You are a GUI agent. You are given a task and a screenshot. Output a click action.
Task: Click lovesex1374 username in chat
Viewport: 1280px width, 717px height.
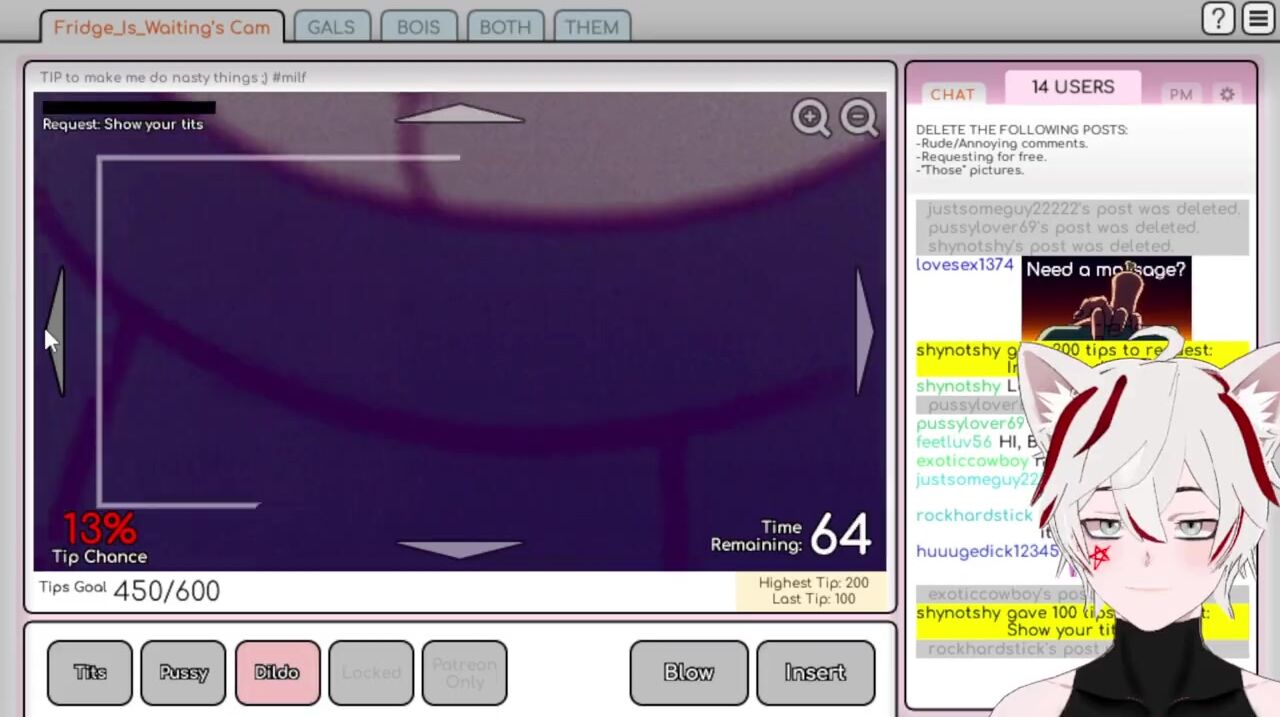[964, 265]
